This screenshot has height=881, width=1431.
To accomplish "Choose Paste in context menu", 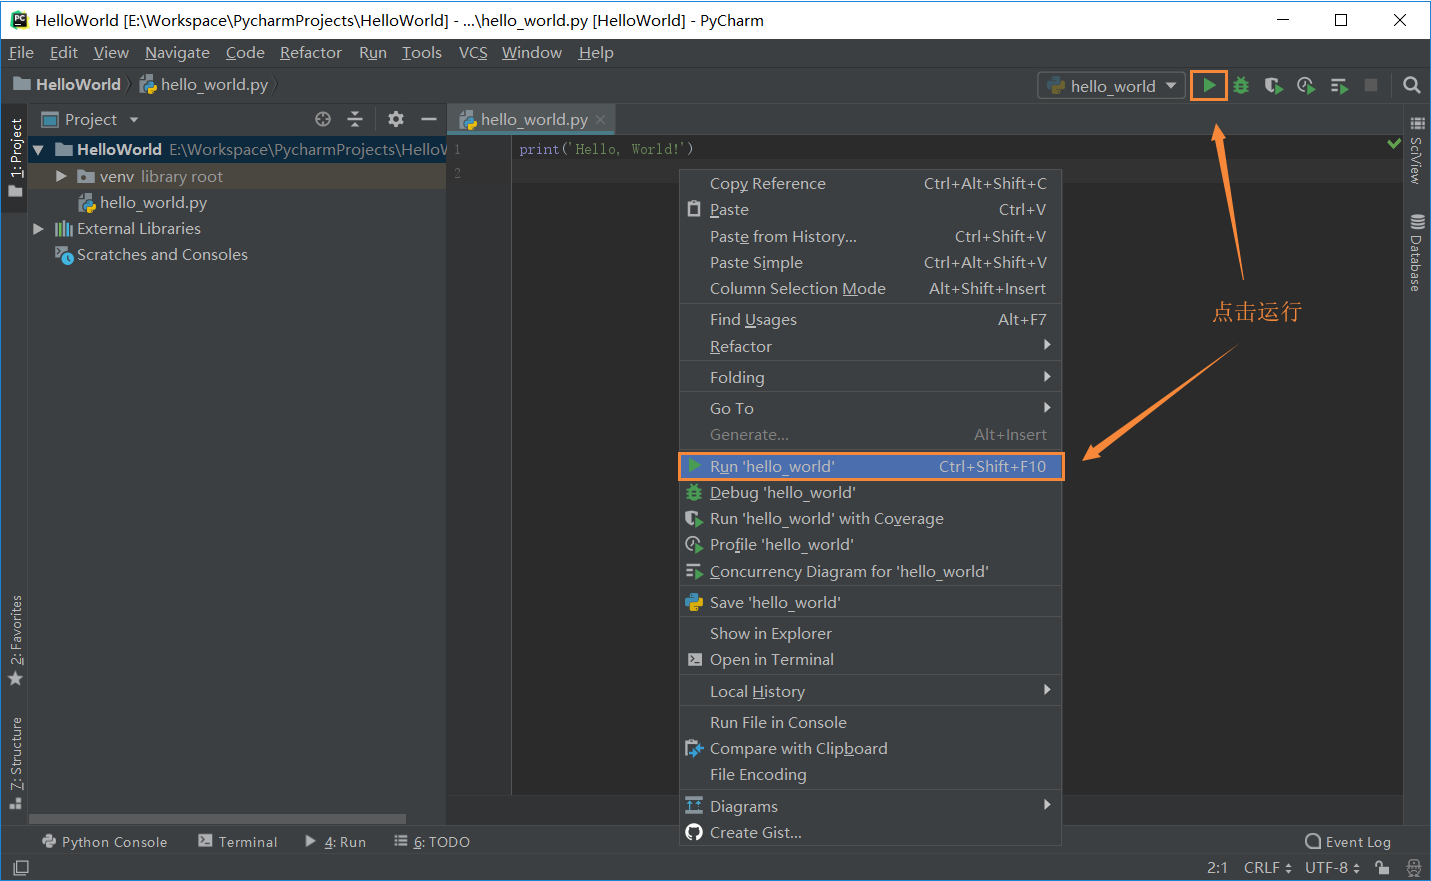I will click(x=870, y=209).
